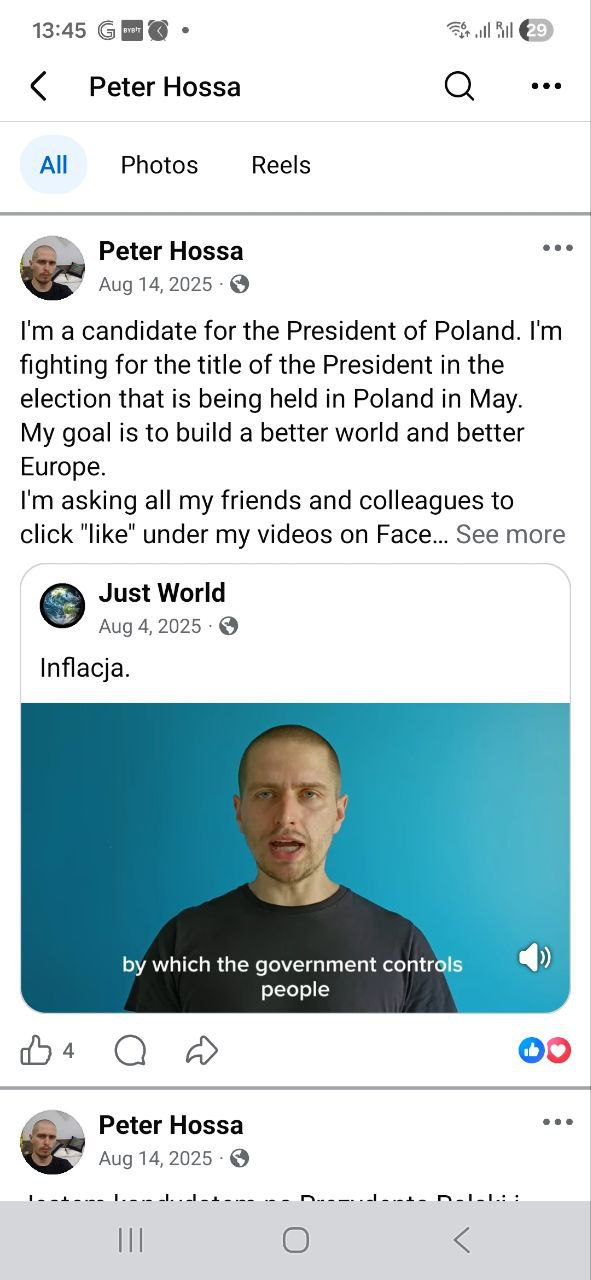Open comments via speech bubble icon
The height and width of the screenshot is (1280, 591).
(x=130, y=1050)
